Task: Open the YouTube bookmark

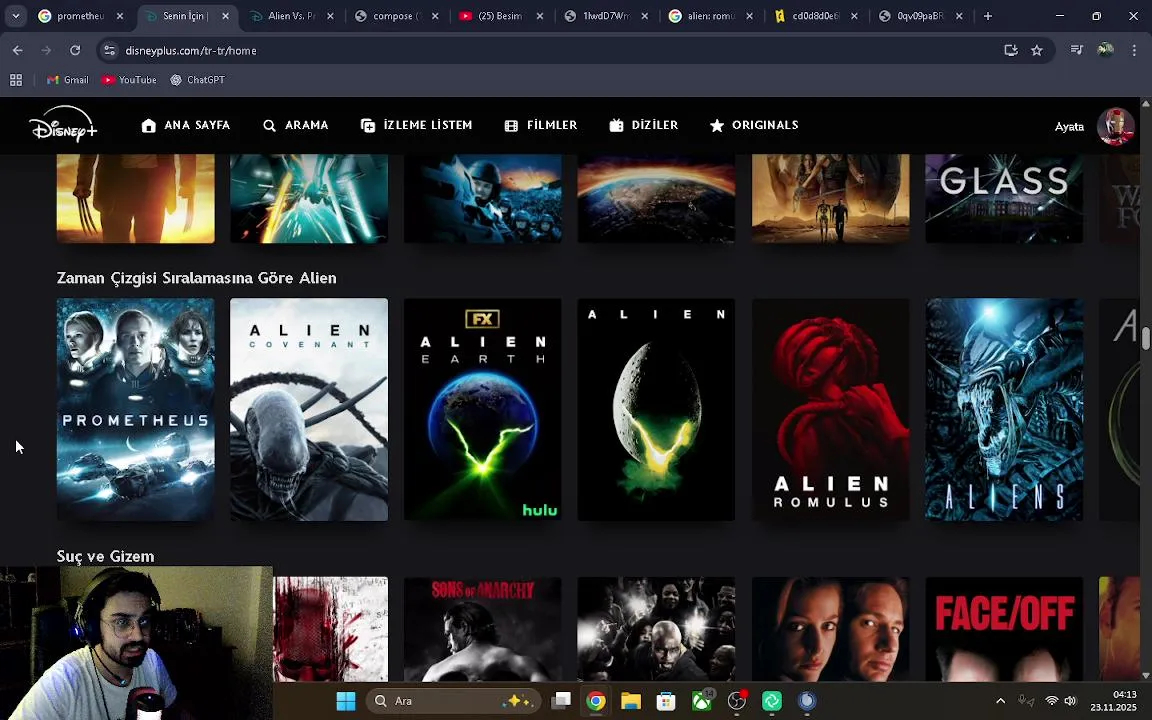Action: (x=129, y=80)
